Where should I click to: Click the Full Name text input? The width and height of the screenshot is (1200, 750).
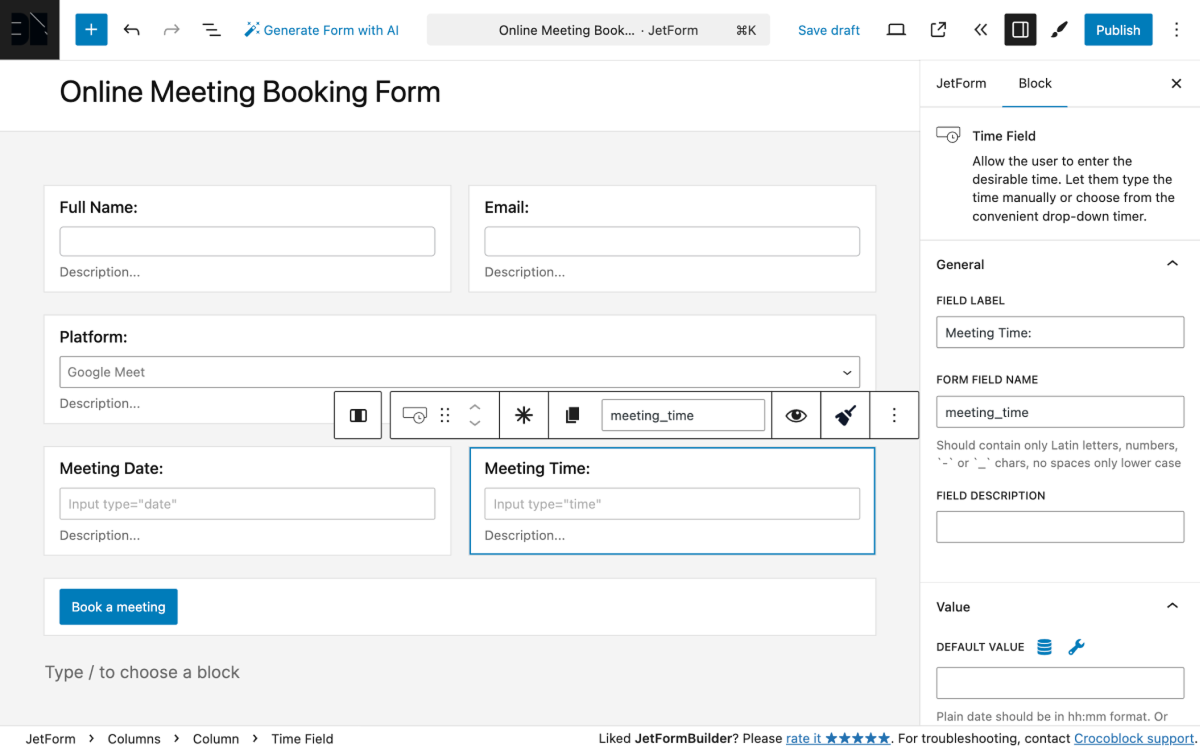[247, 241]
